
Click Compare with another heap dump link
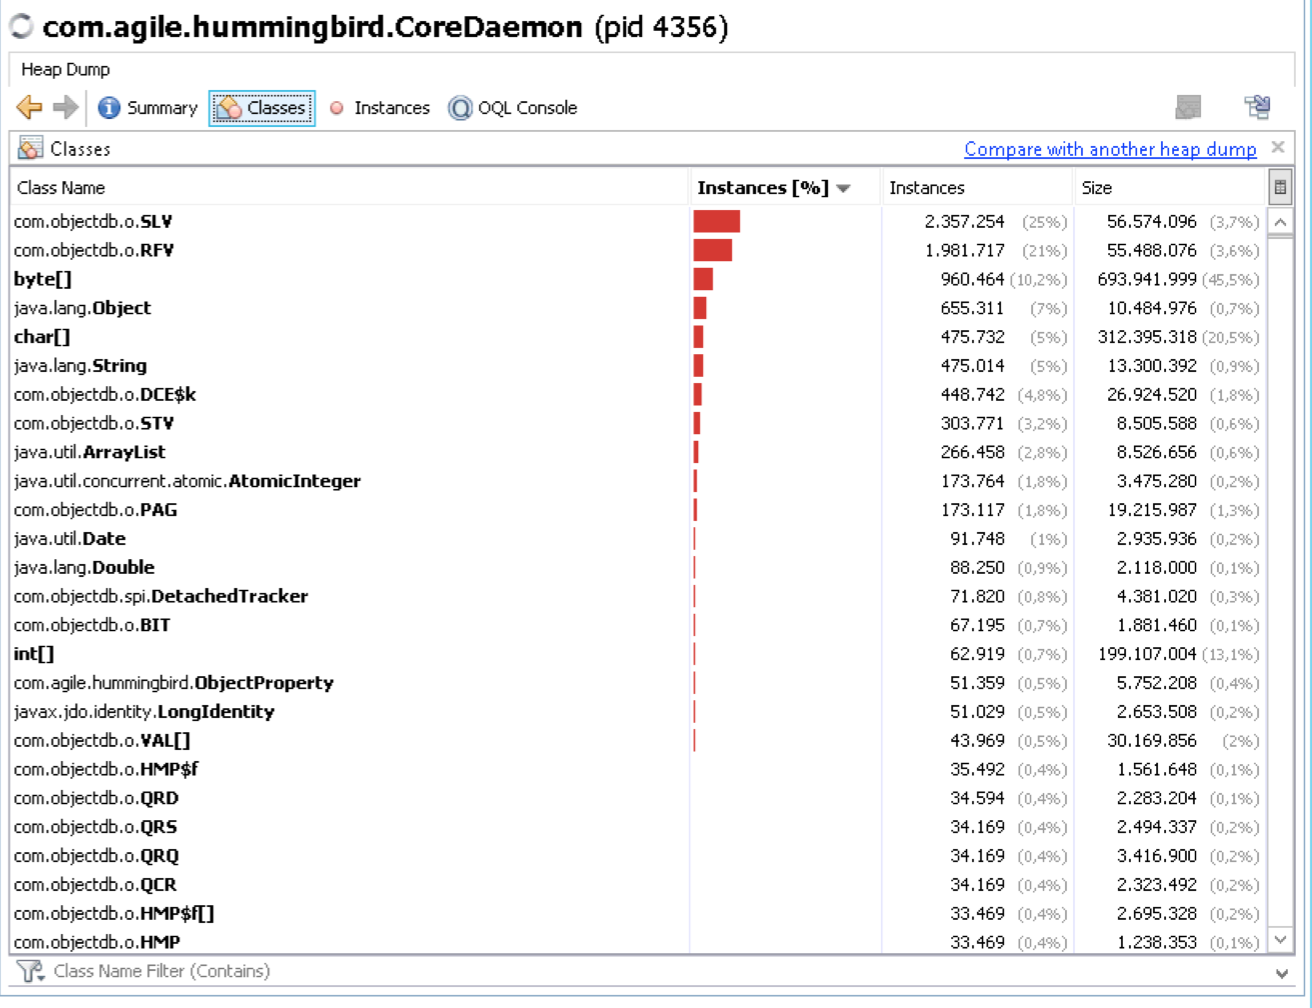point(1110,149)
